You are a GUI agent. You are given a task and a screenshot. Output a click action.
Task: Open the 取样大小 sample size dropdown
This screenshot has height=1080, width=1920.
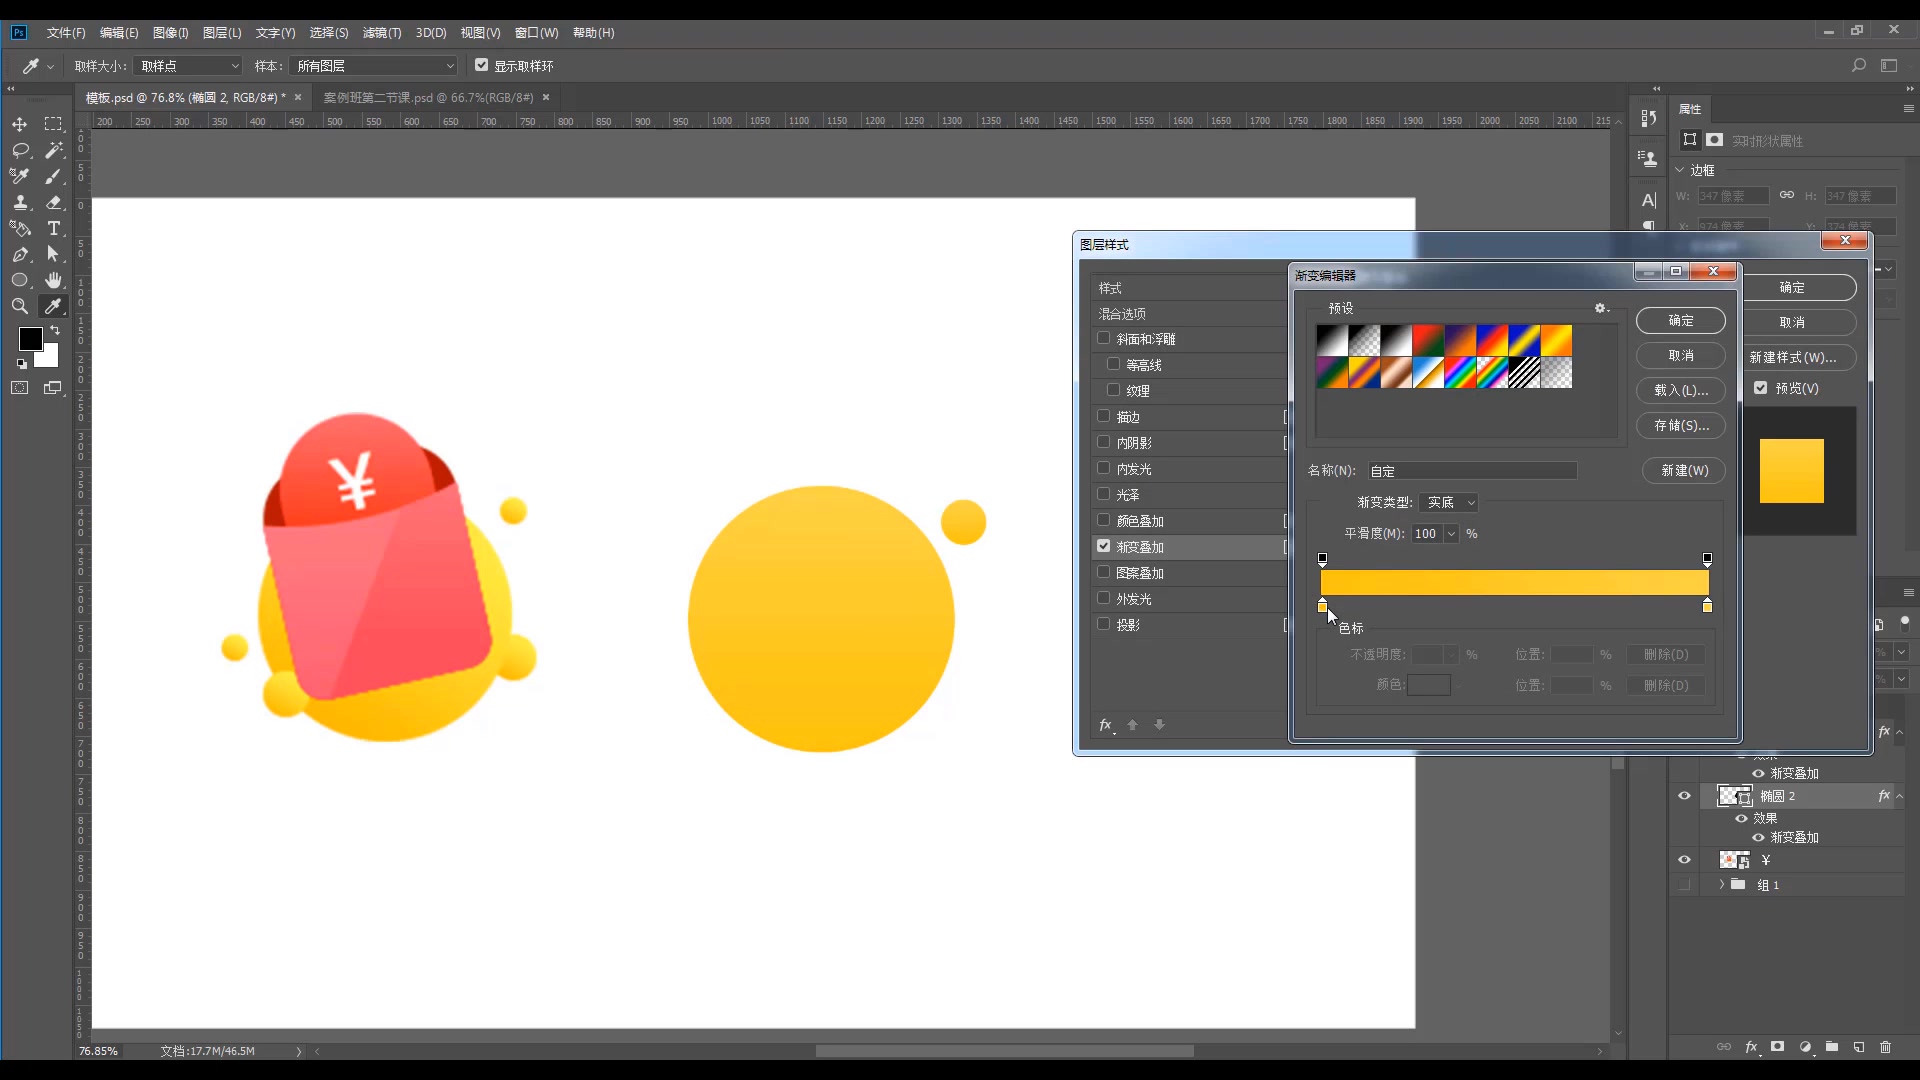pos(189,66)
